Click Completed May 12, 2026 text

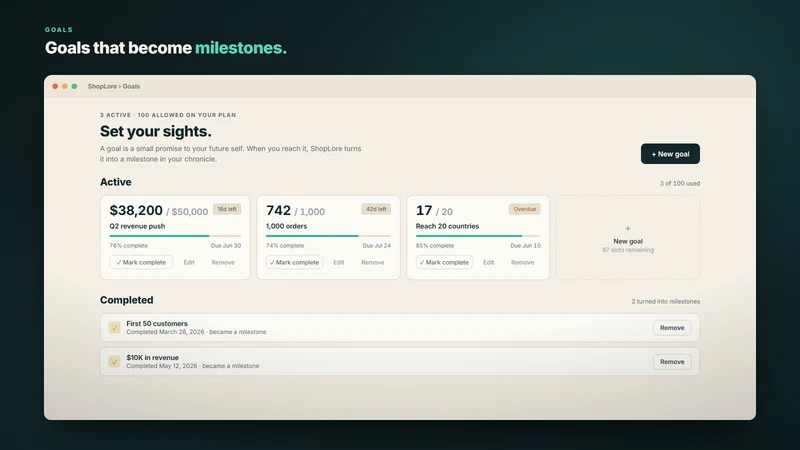coord(162,366)
